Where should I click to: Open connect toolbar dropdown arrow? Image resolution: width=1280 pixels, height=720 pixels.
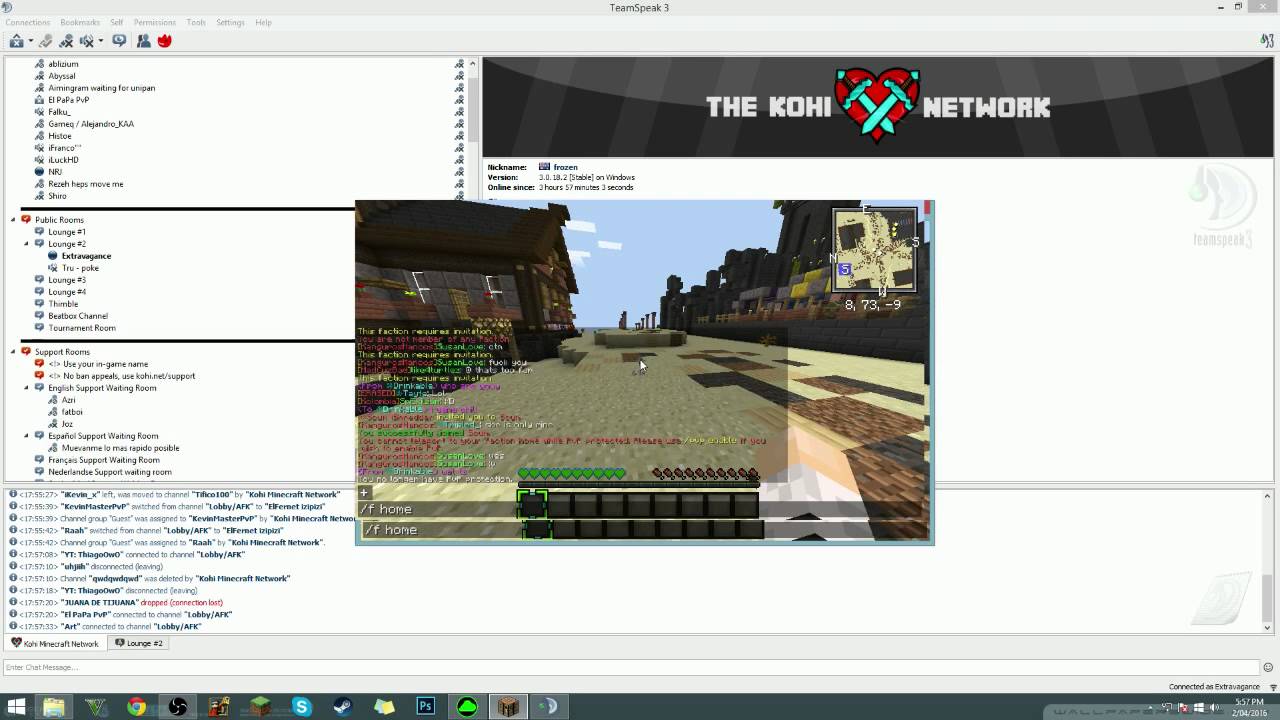[x=31, y=41]
